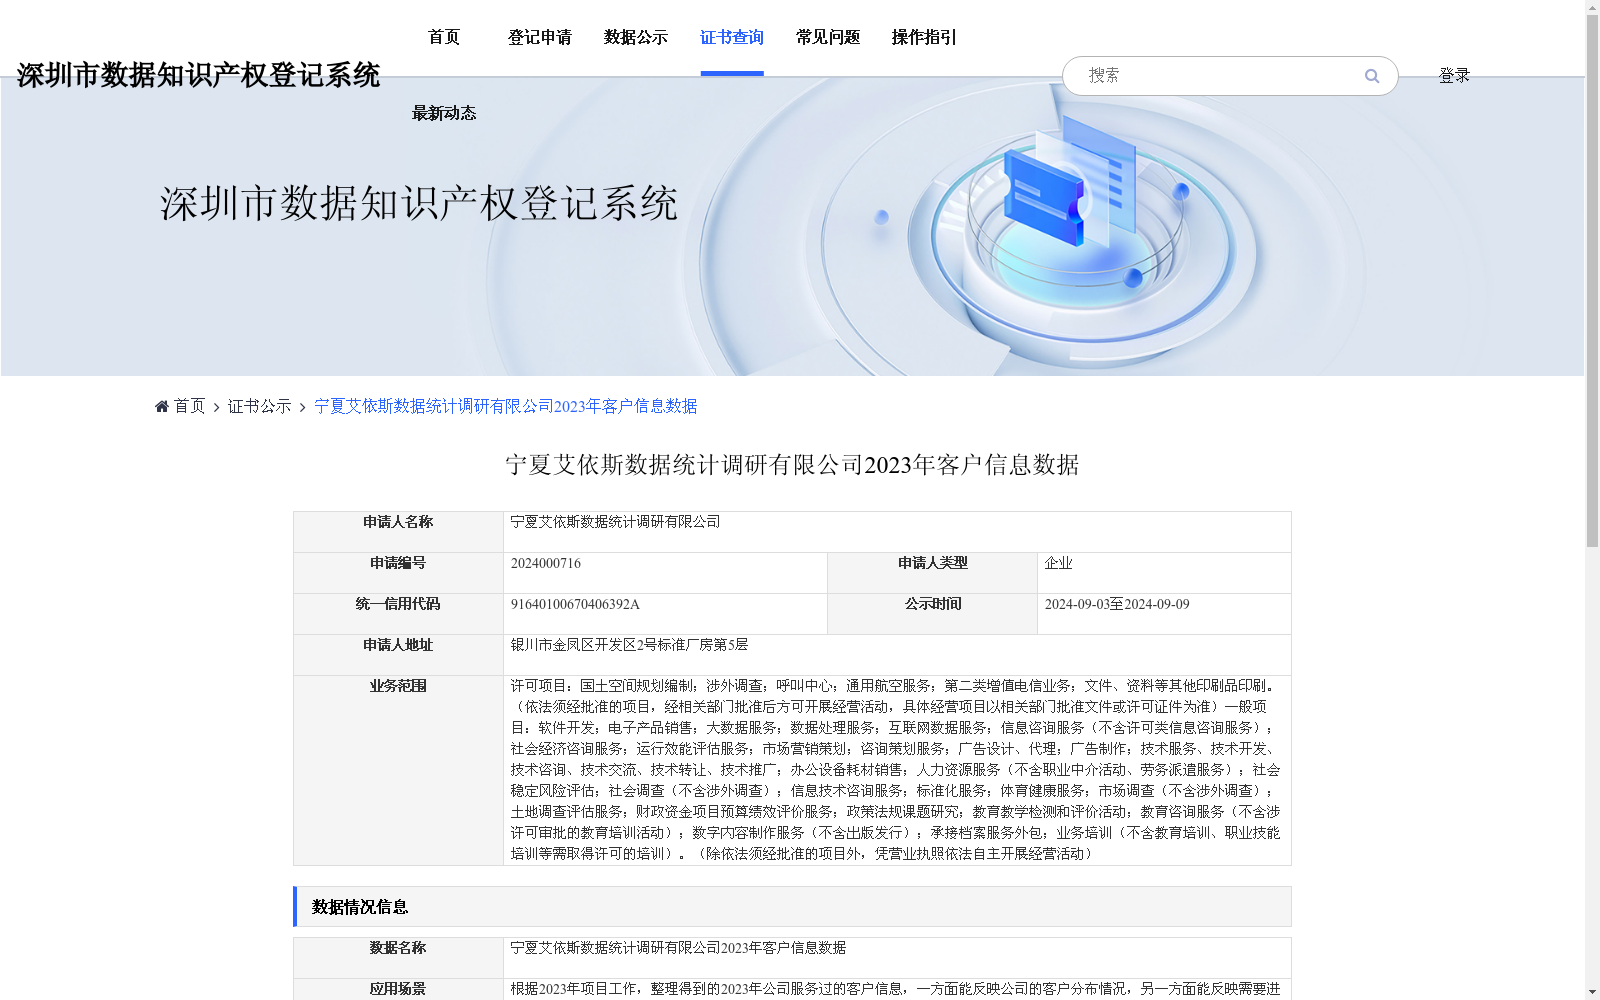This screenshot has height=1000, width=1600.
Task: Click breadcrumb link 宁夏艾依斯数据统计调研有限公司2023年客户信息数据
Action: click(x=506, y=406)
